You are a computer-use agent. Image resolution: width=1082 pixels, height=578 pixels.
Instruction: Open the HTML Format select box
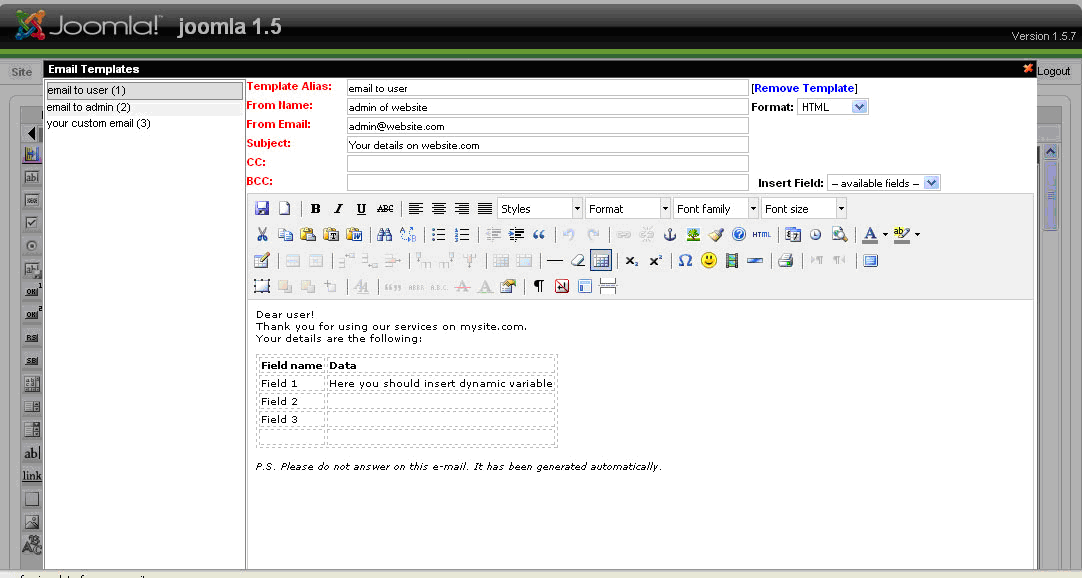[x=833, y=107]
